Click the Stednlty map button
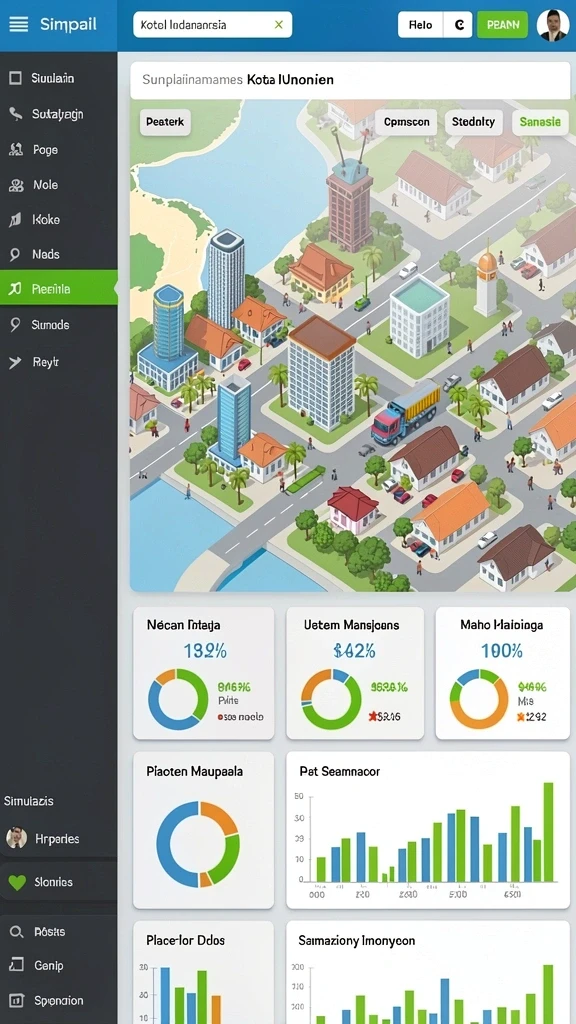 [473, 122]
